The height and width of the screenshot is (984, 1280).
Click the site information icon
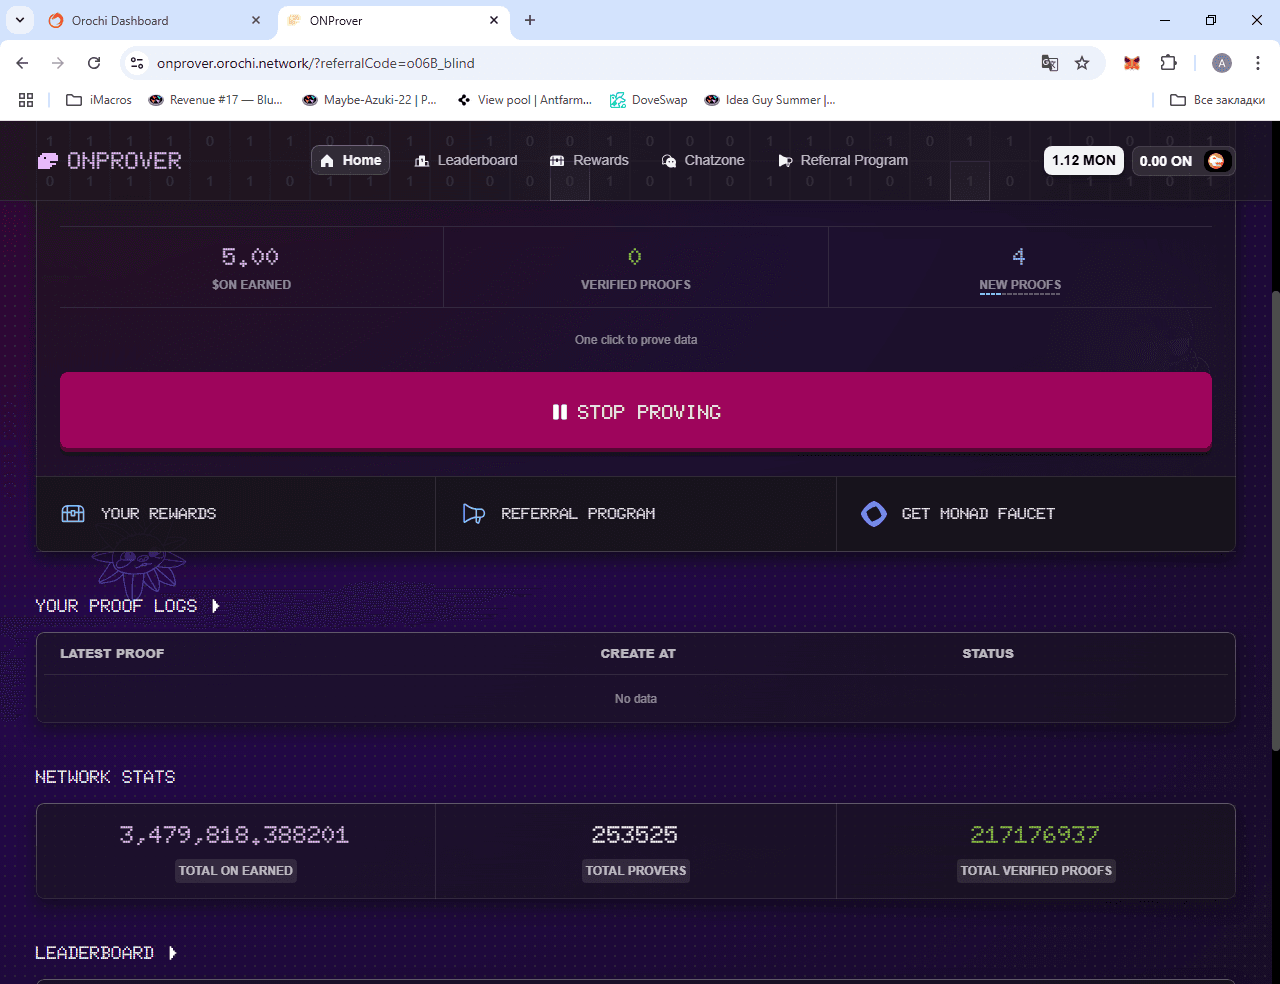pos(138,63)
